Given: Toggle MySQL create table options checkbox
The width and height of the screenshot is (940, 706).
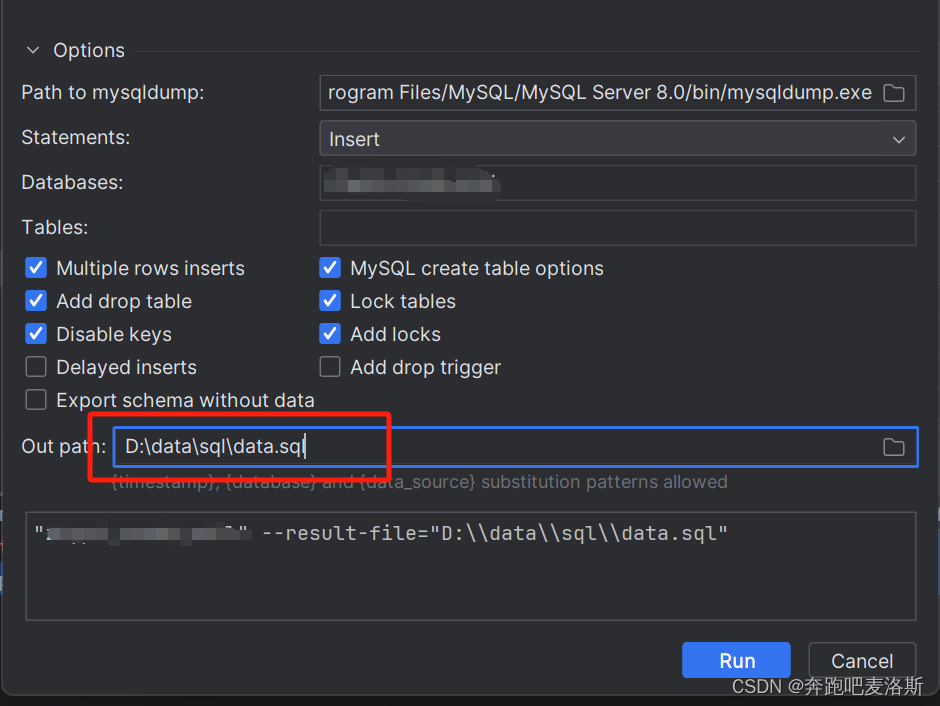Looking at the screenshot, I should 330,267.
